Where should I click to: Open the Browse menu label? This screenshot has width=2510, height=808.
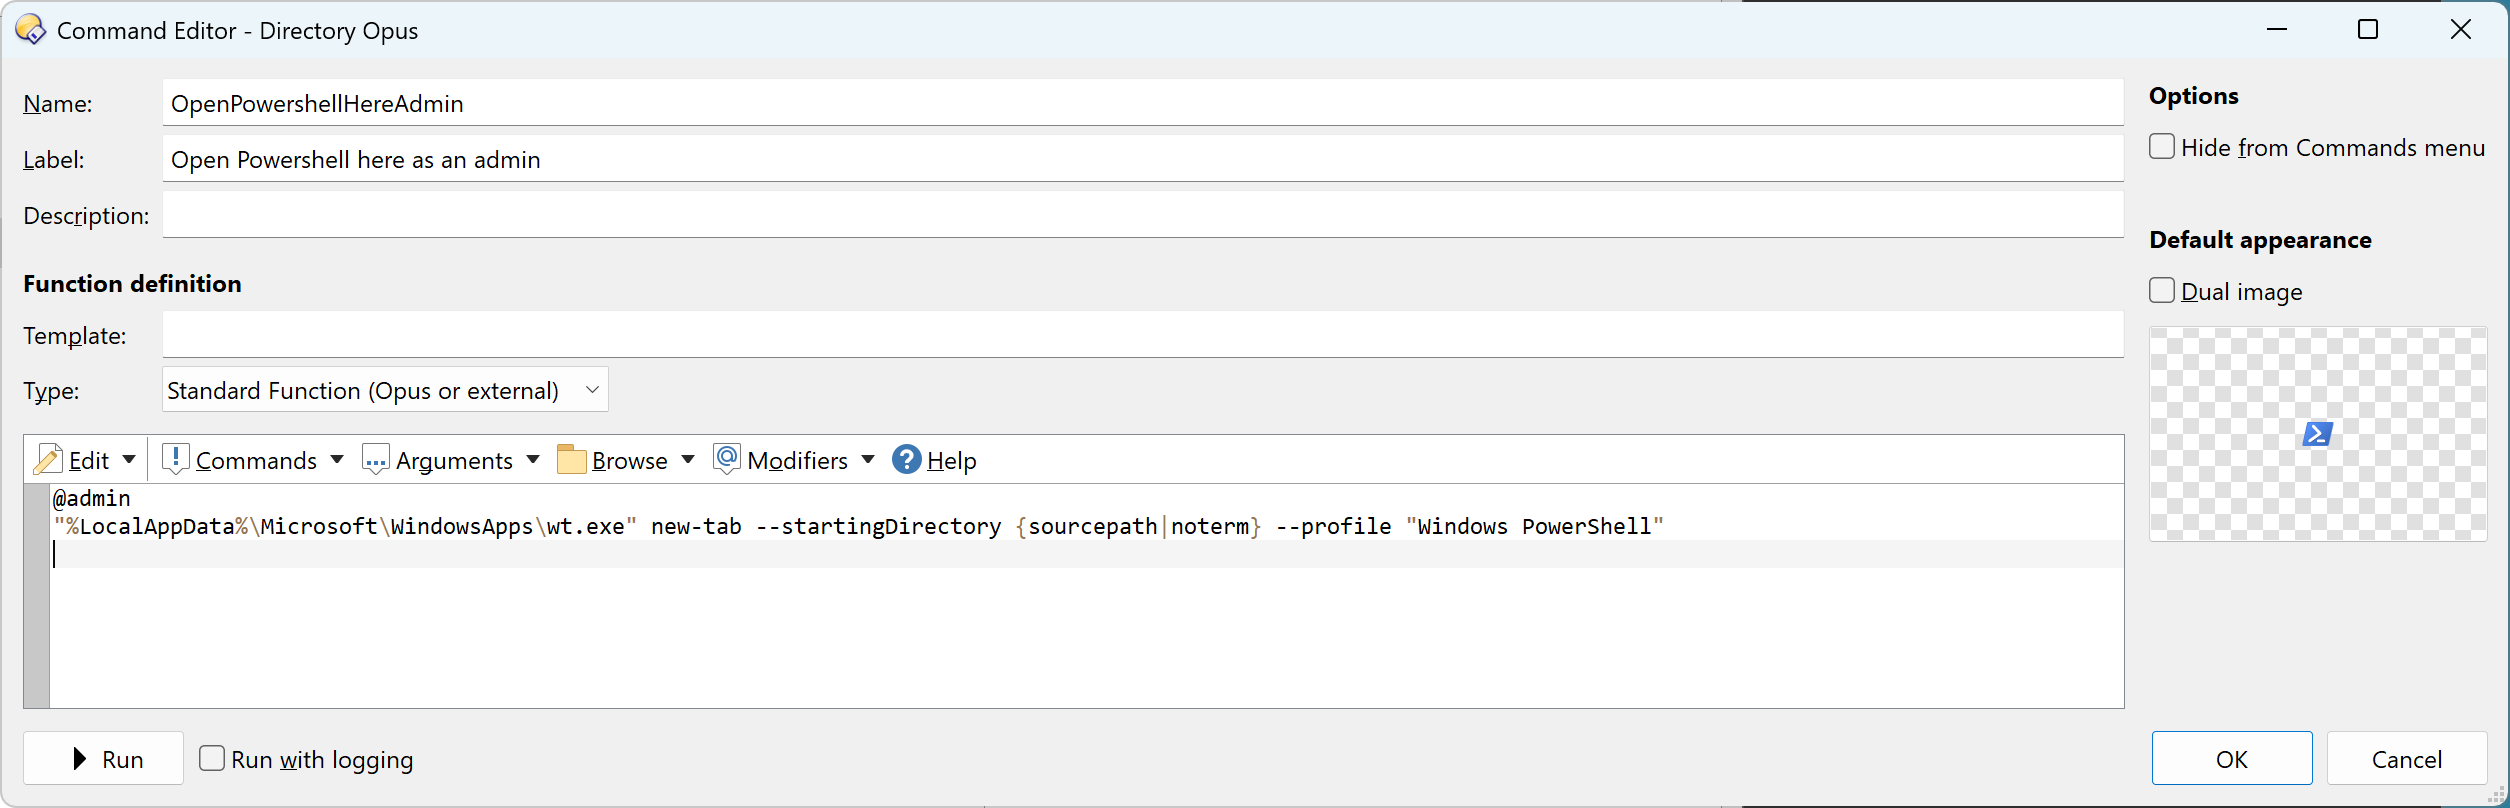pyautogui.click(x=629, y=461)
